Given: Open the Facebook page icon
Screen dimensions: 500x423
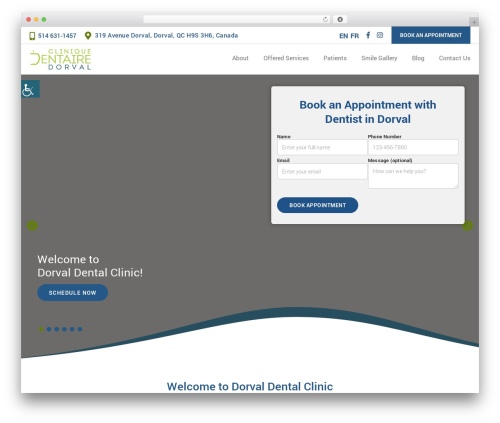Looking at the screenshot, I should click(x=368, y=35).
